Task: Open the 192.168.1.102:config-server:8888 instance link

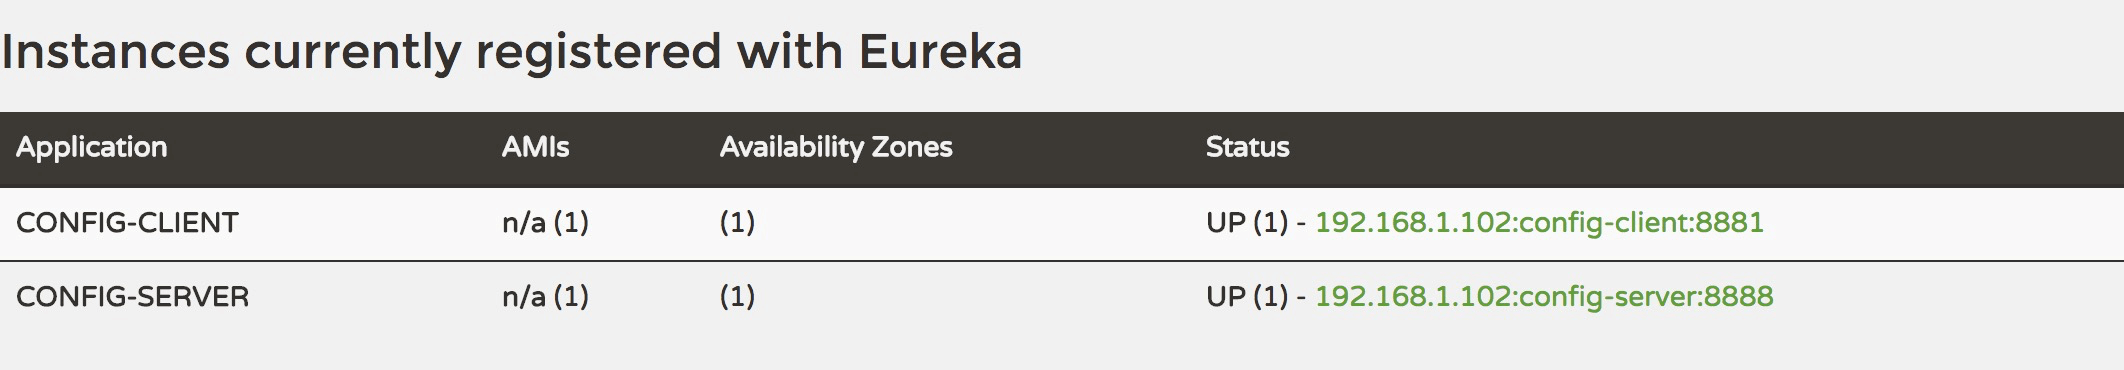Action: click(x=1544, y=297)
